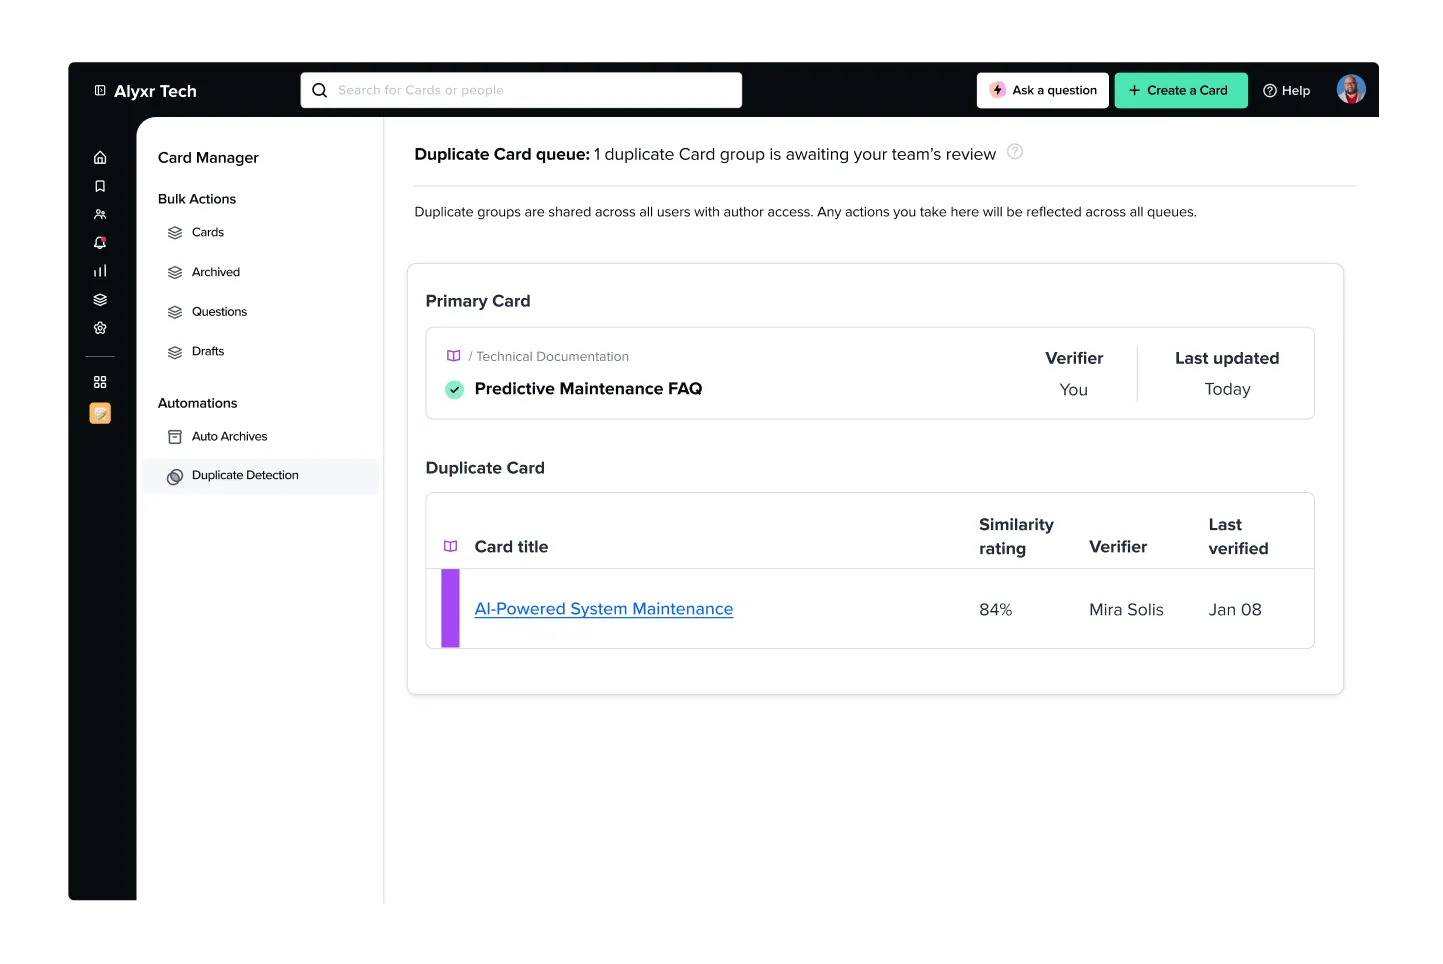Image resolution: width=1443 pixels, height=964 pixels.
Task: Check notifications via the bell icon
Action: click(x=100, y=242)
